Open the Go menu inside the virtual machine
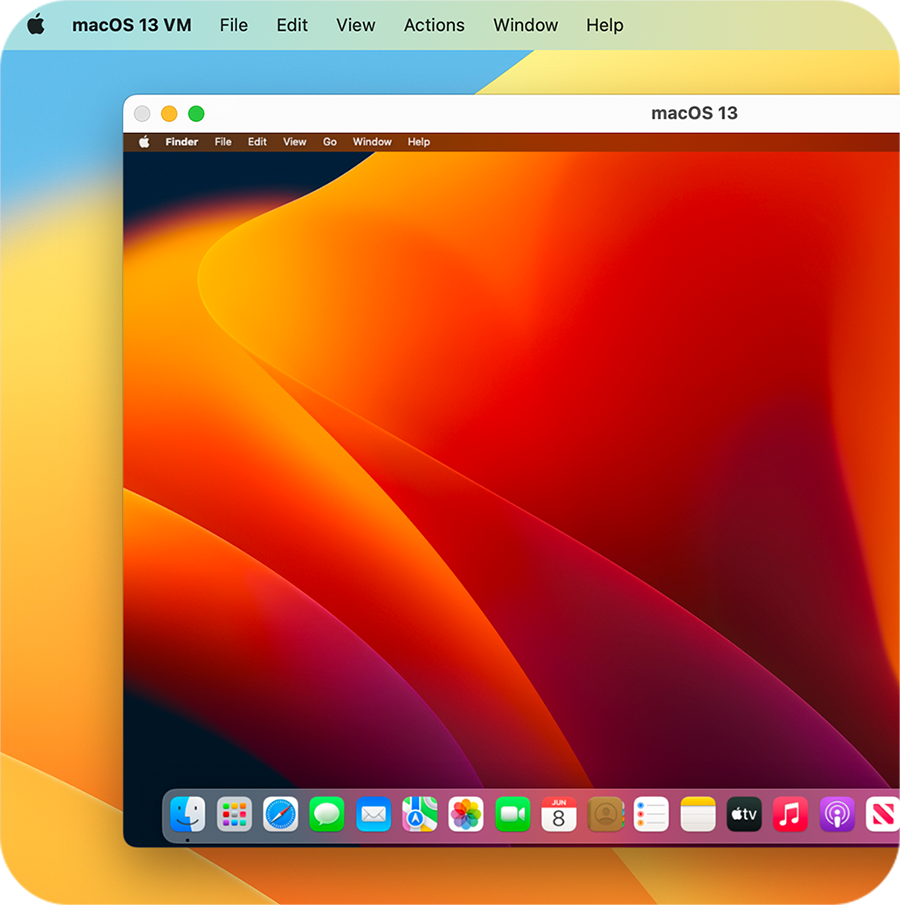Image resolution: width=900 pixels, height=905 pixels. pos(330,141)
